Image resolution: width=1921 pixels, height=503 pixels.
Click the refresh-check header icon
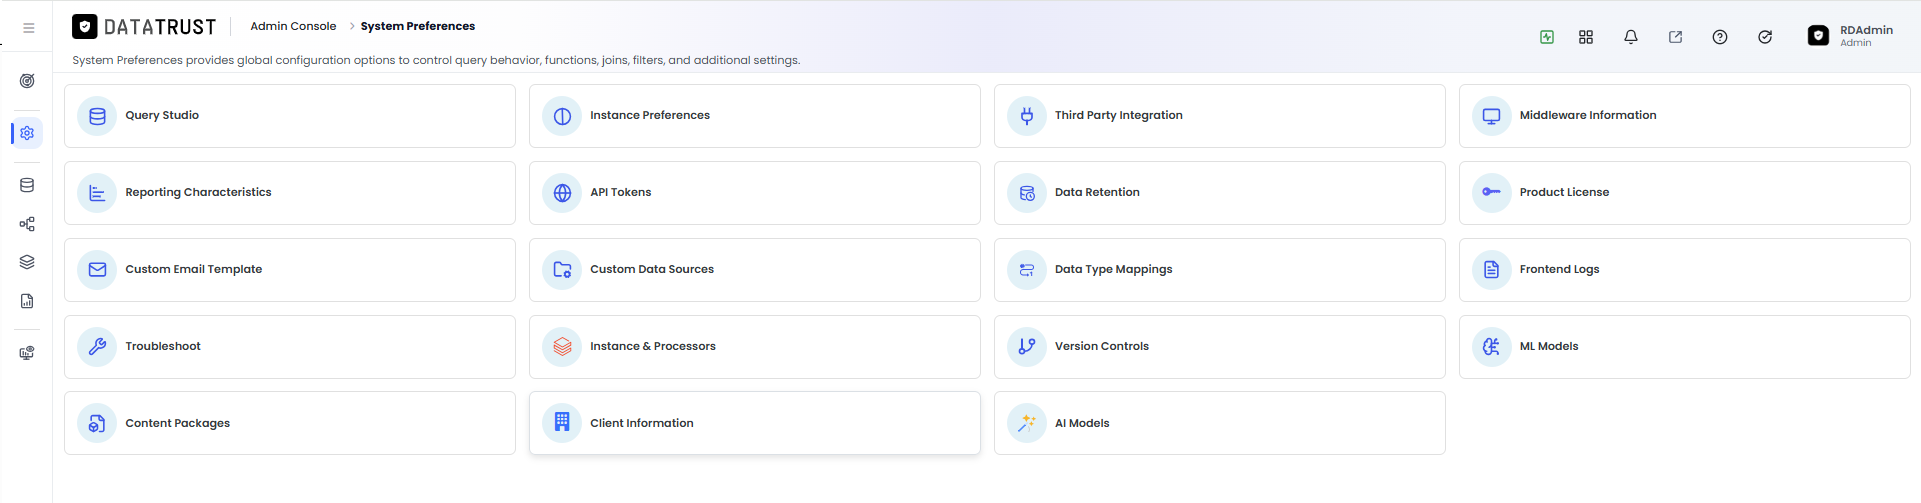coord(1765,37)
